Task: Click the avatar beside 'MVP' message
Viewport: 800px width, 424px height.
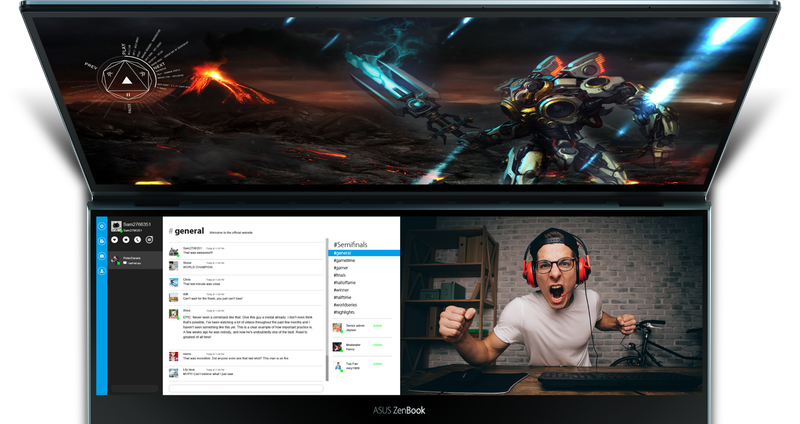Action: click(x=174, y=372)
